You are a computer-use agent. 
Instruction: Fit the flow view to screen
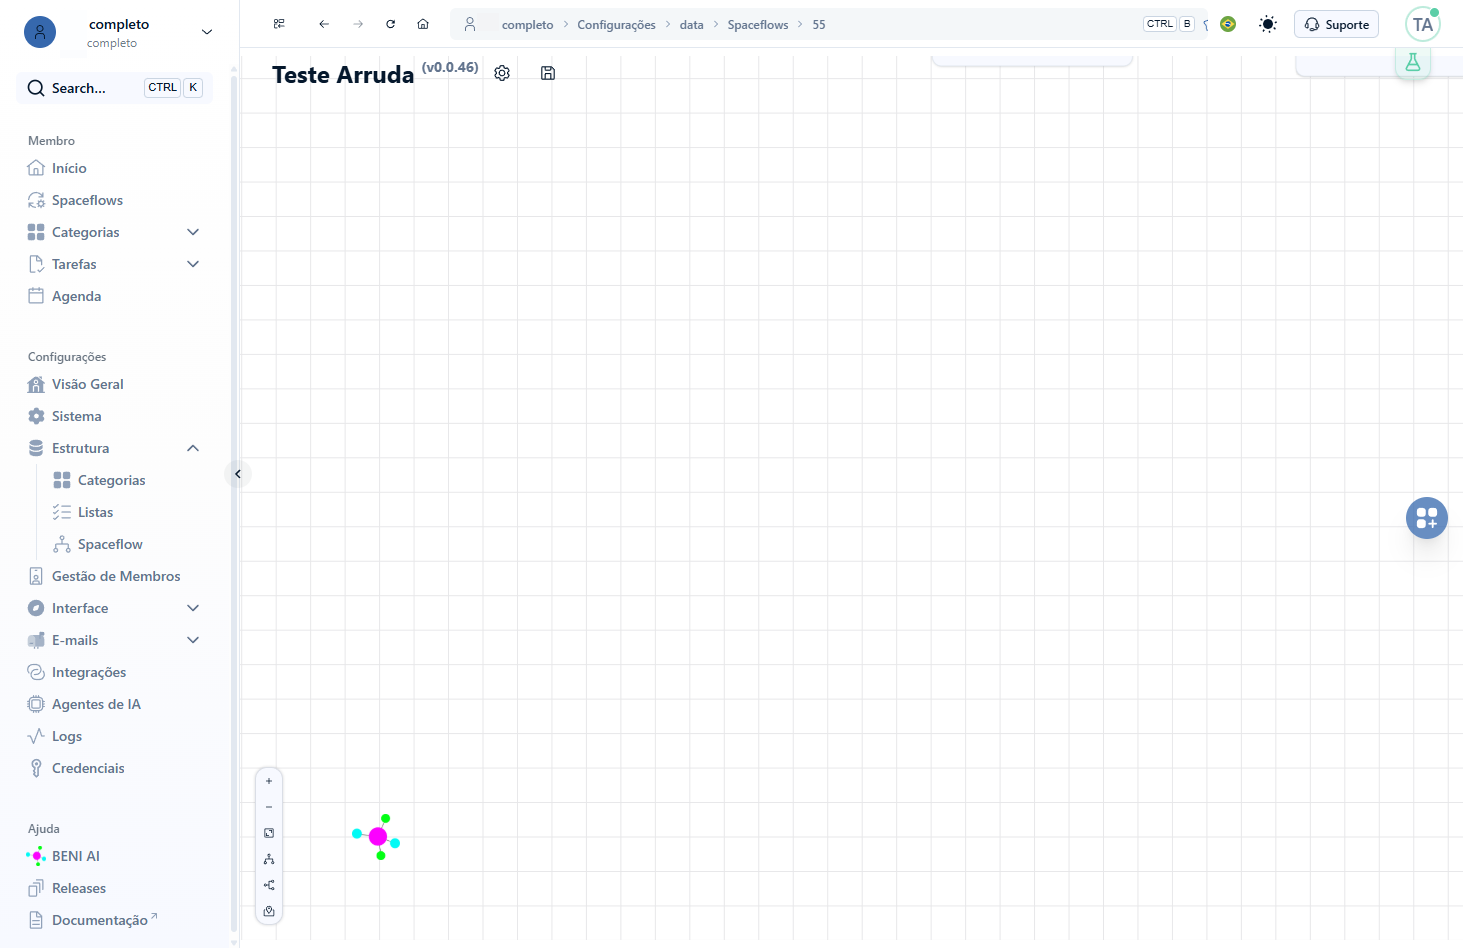click(269, 833)
